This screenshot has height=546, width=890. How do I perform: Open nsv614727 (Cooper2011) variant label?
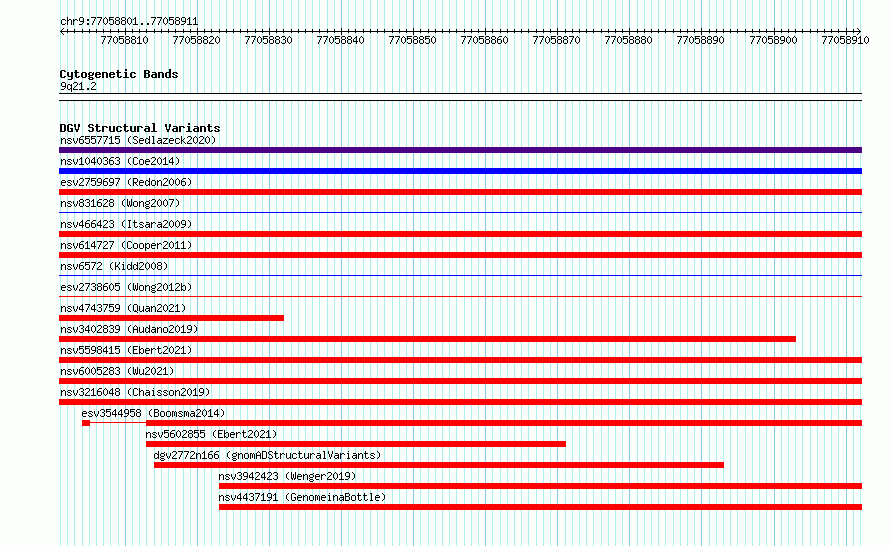click(126, 245)
